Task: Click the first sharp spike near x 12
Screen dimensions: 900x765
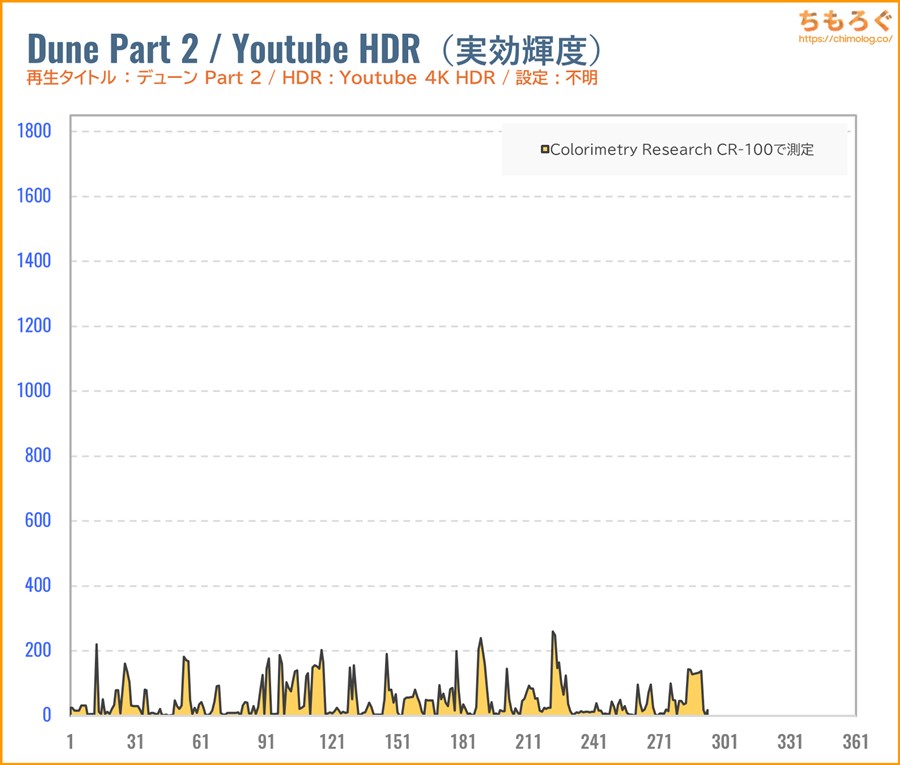Action: pos(96,645)
